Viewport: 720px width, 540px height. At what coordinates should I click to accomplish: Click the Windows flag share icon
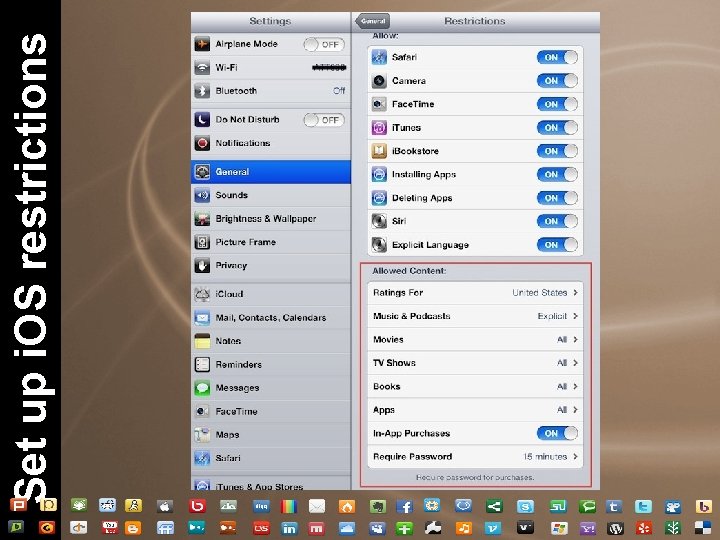coord(559,528)
